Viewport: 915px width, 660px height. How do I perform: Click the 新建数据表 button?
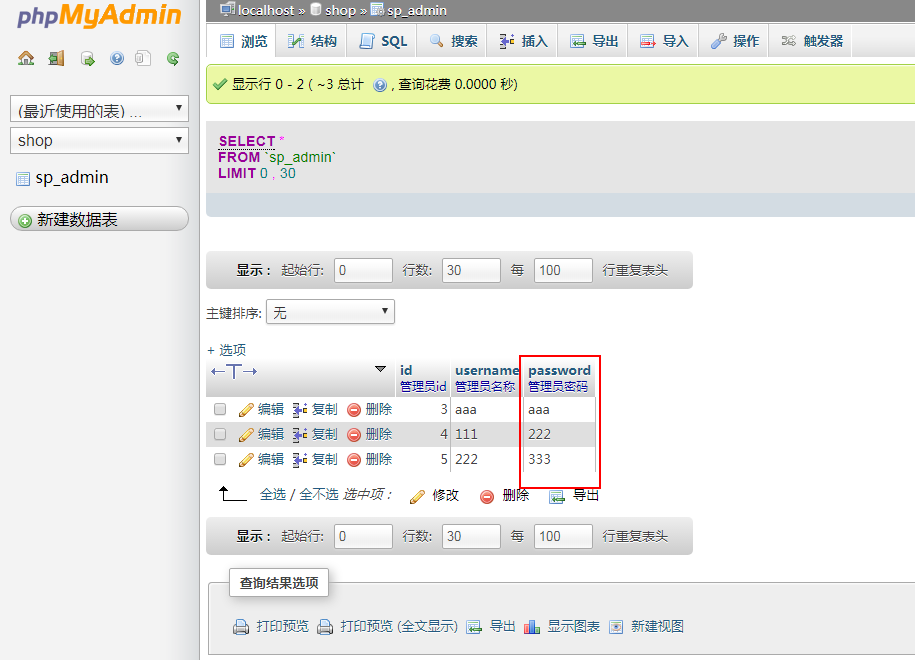(99, 219)
